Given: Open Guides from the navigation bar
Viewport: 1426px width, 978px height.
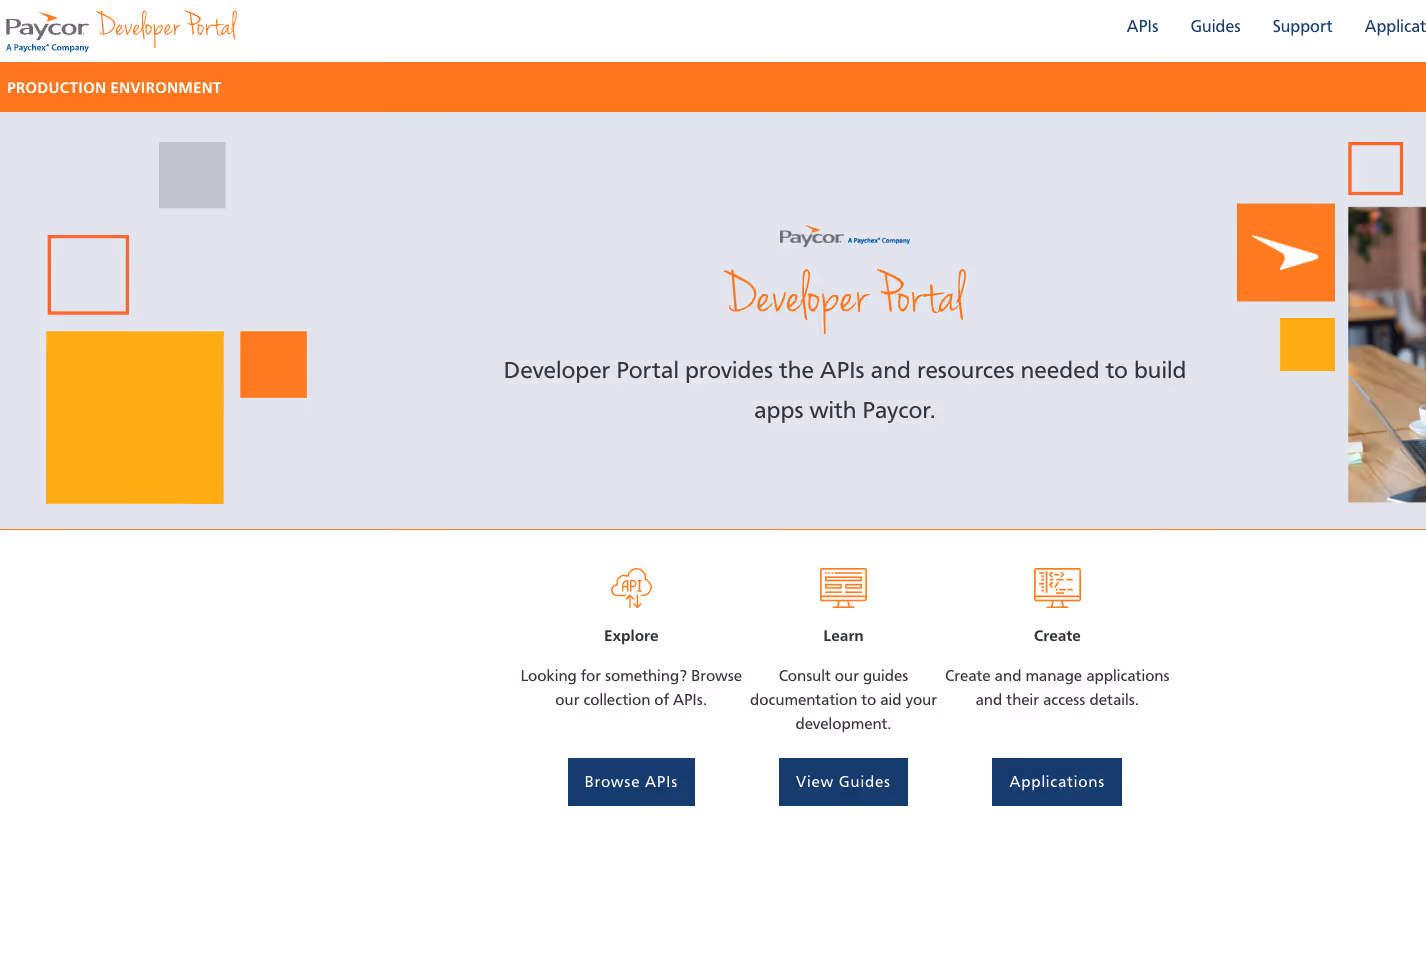Looking at the screenshot, I should [x=1215, y=26].
